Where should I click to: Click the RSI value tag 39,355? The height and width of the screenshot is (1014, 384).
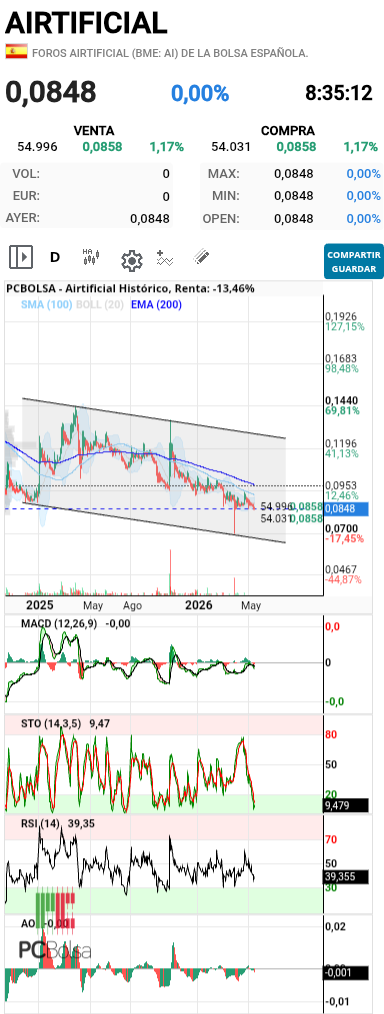346,877
